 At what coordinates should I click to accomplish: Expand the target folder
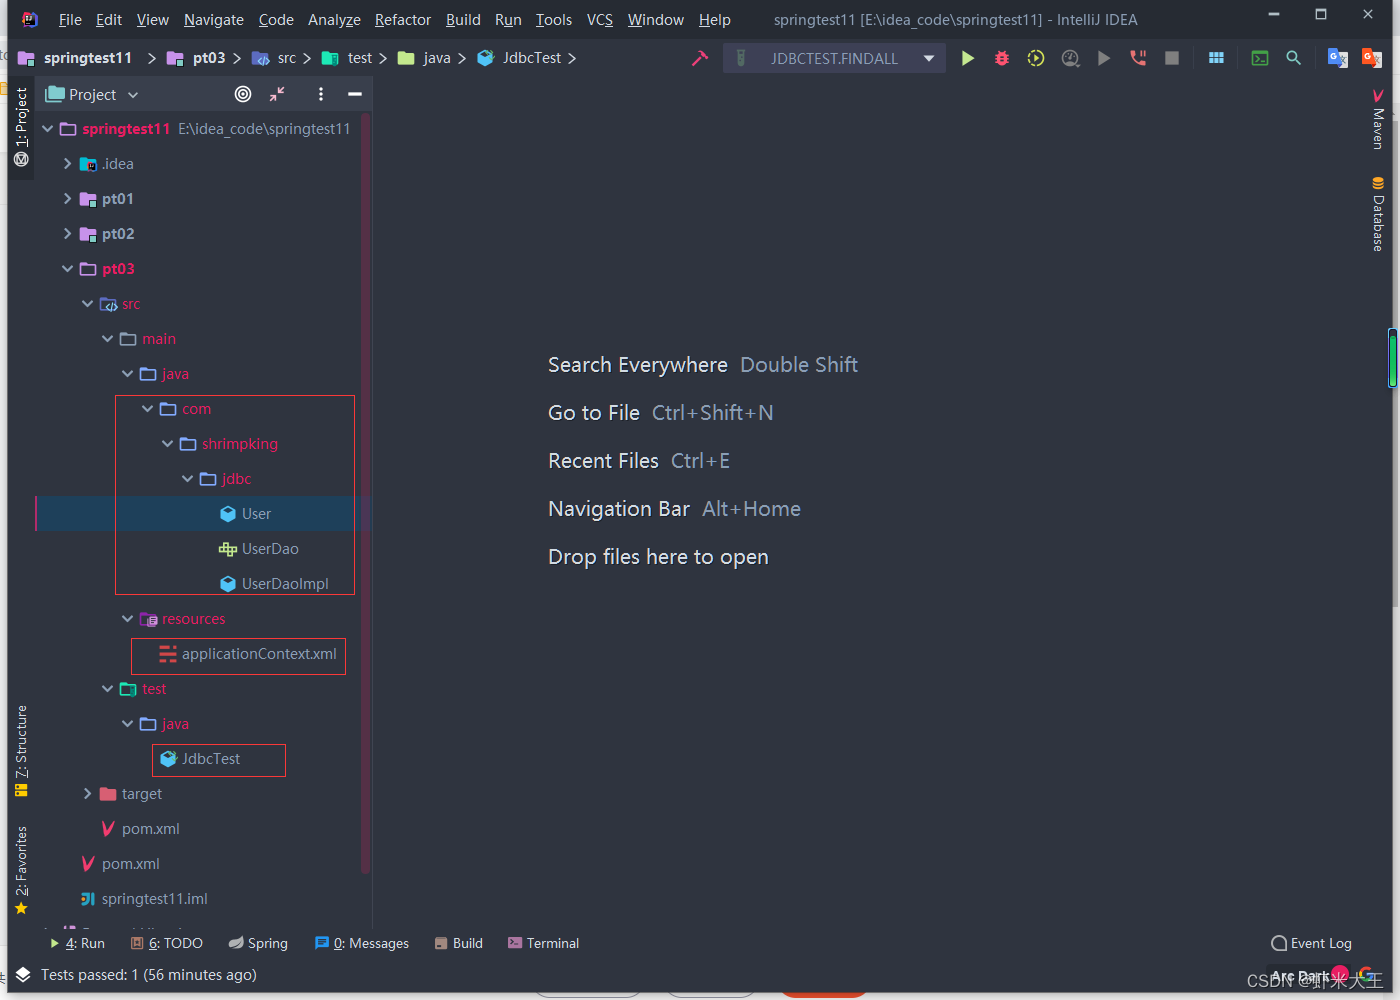(87, 794)
